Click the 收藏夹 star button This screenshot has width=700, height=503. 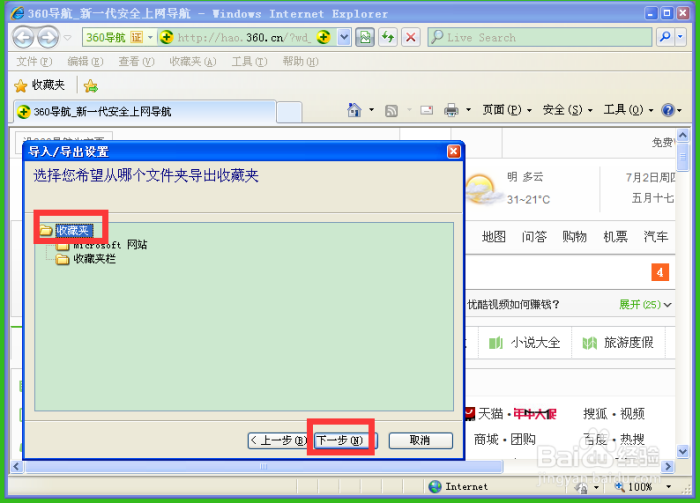tap(39, 85)
